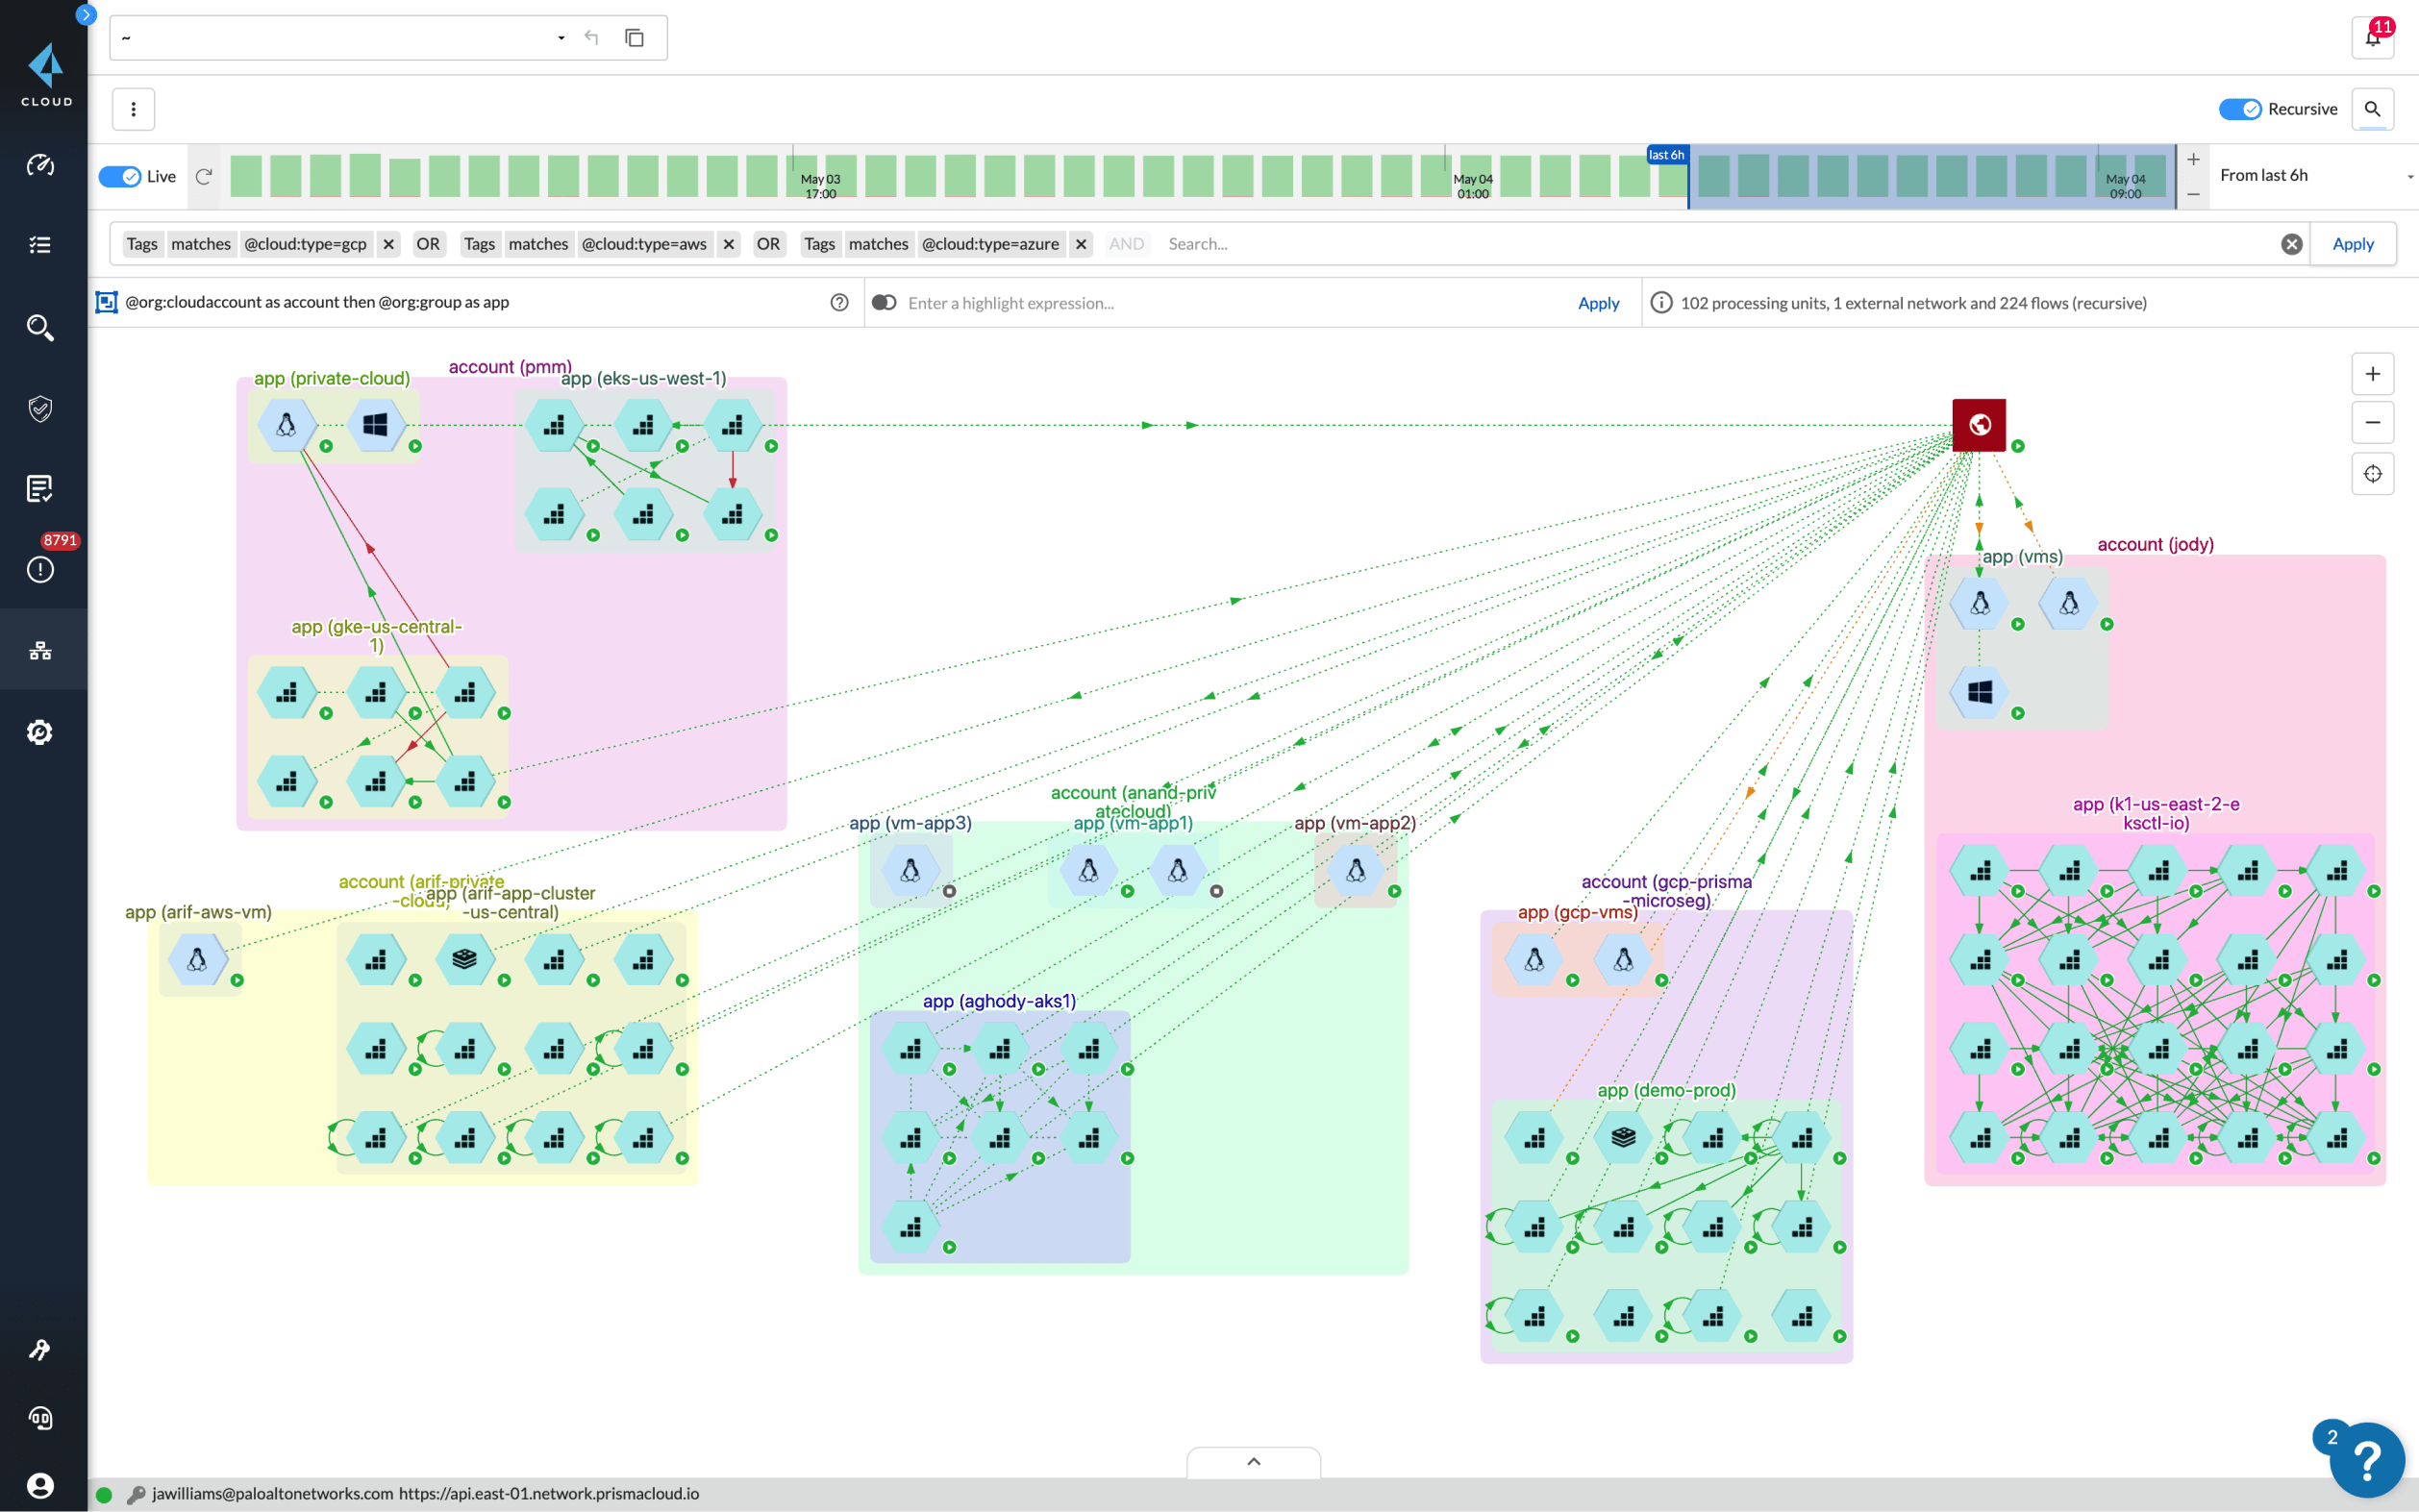This screenshot has height=1512, width=2419.
Task: Toggle the highlight expression switch
Action: point(884,302)
